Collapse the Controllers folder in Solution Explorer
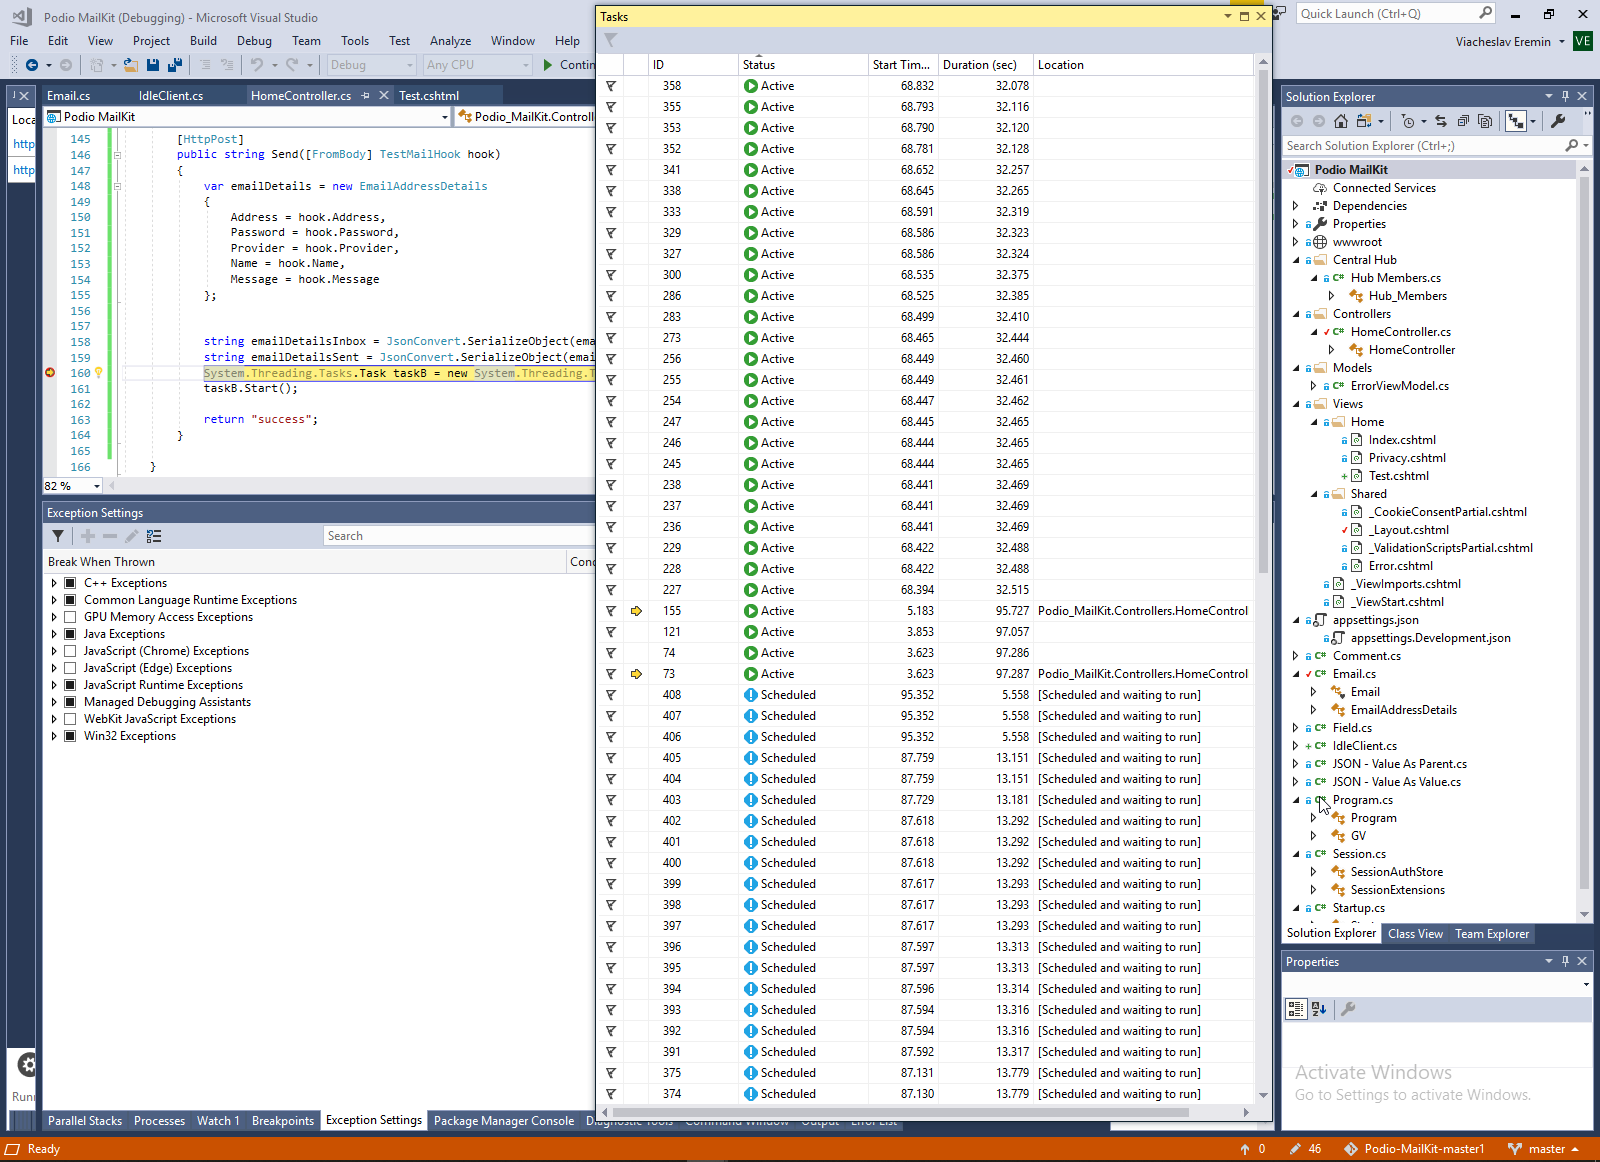This screenshot has height=1162, width=1600. pos(1296,314)
